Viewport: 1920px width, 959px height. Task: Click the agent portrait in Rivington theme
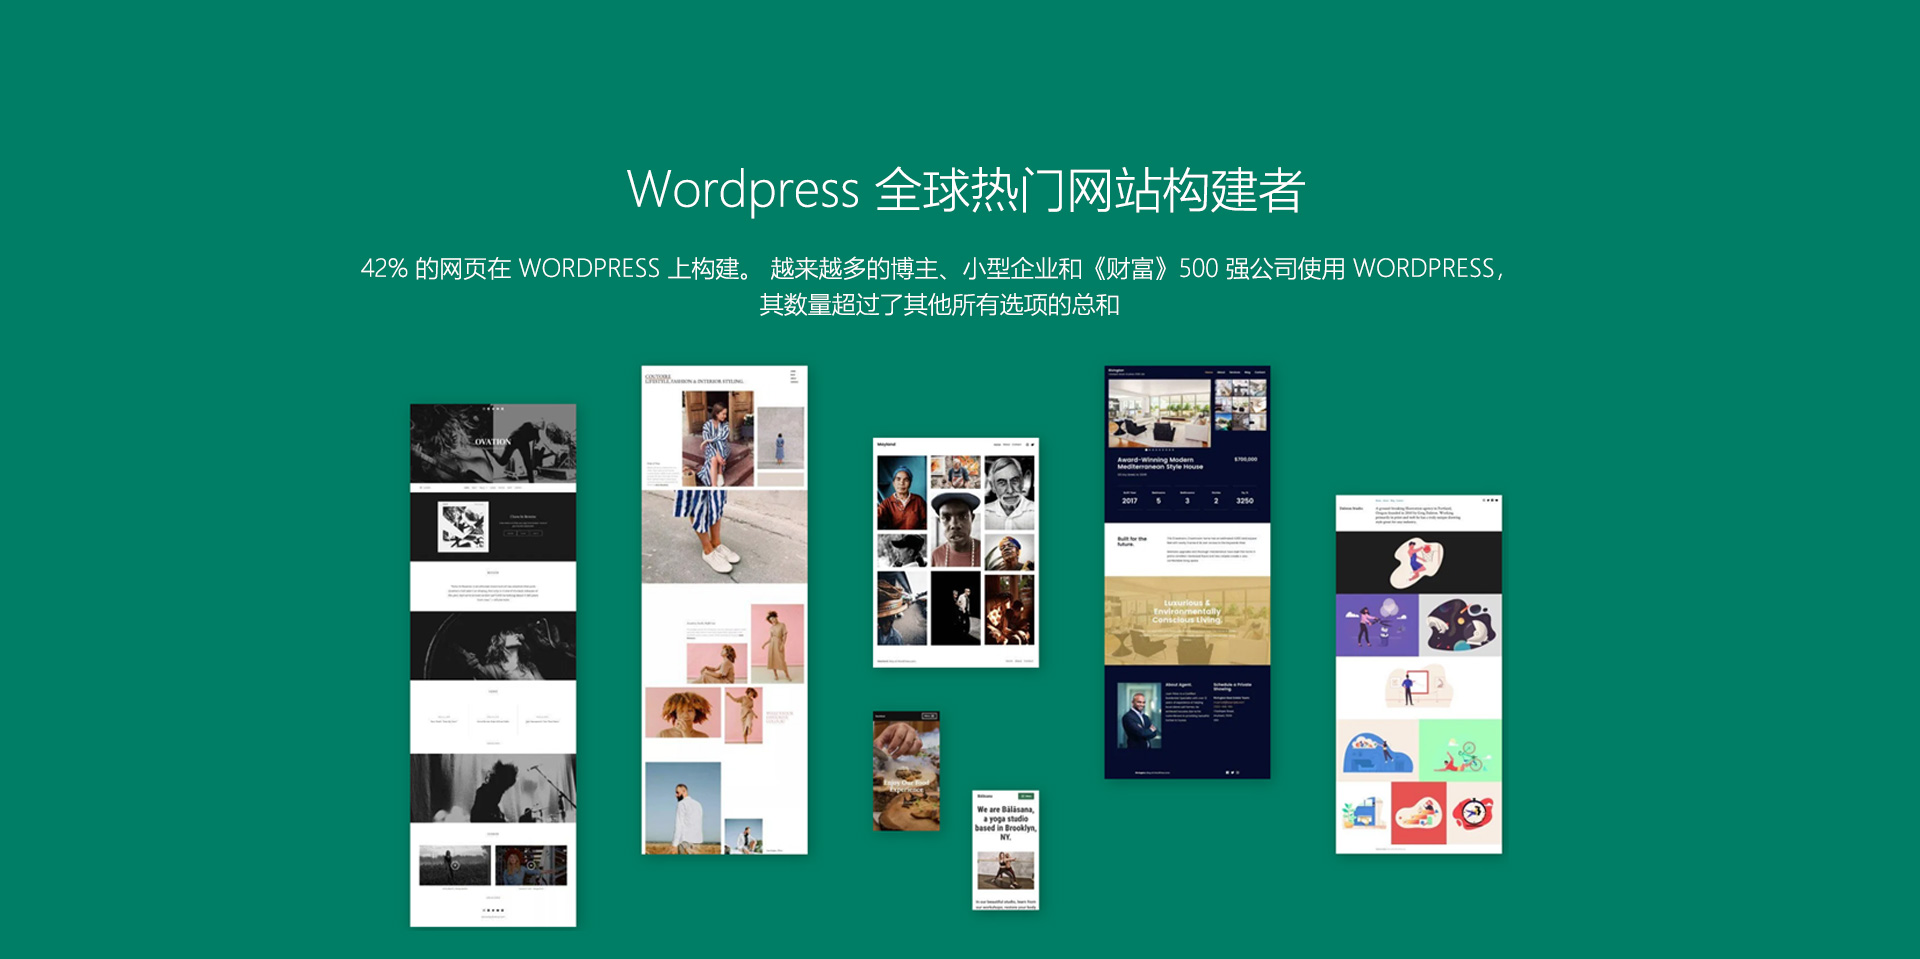pyautogui.click(x=1138, y=715)
